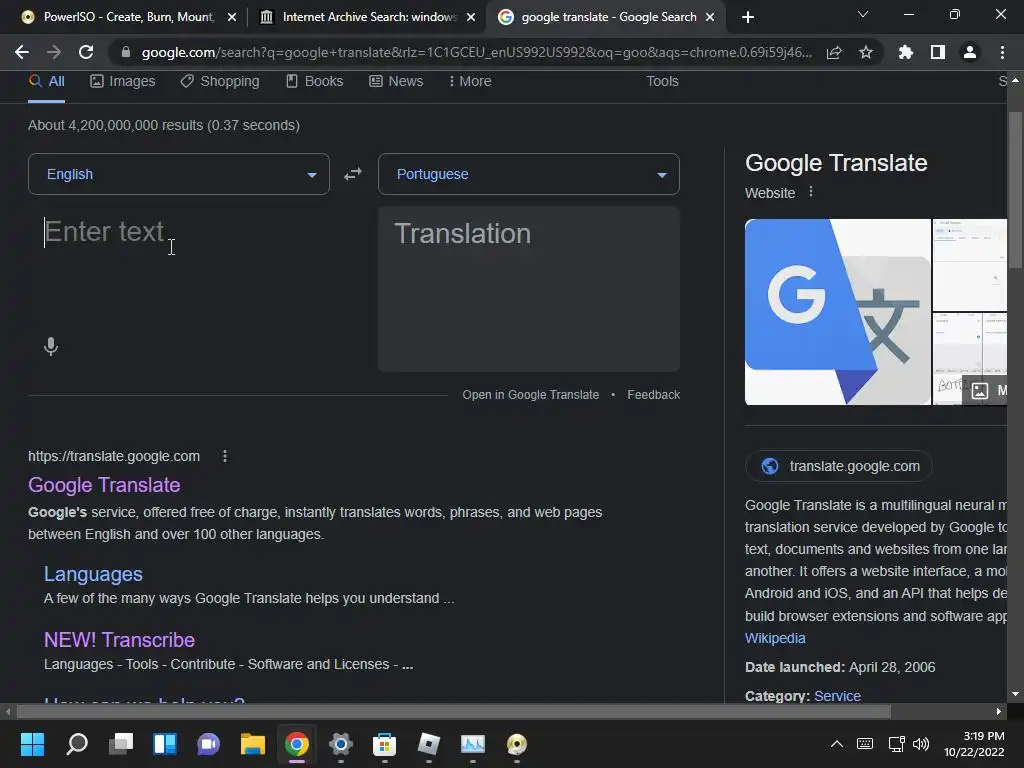Open Chat app from taskbar

(x=209, y=744)
